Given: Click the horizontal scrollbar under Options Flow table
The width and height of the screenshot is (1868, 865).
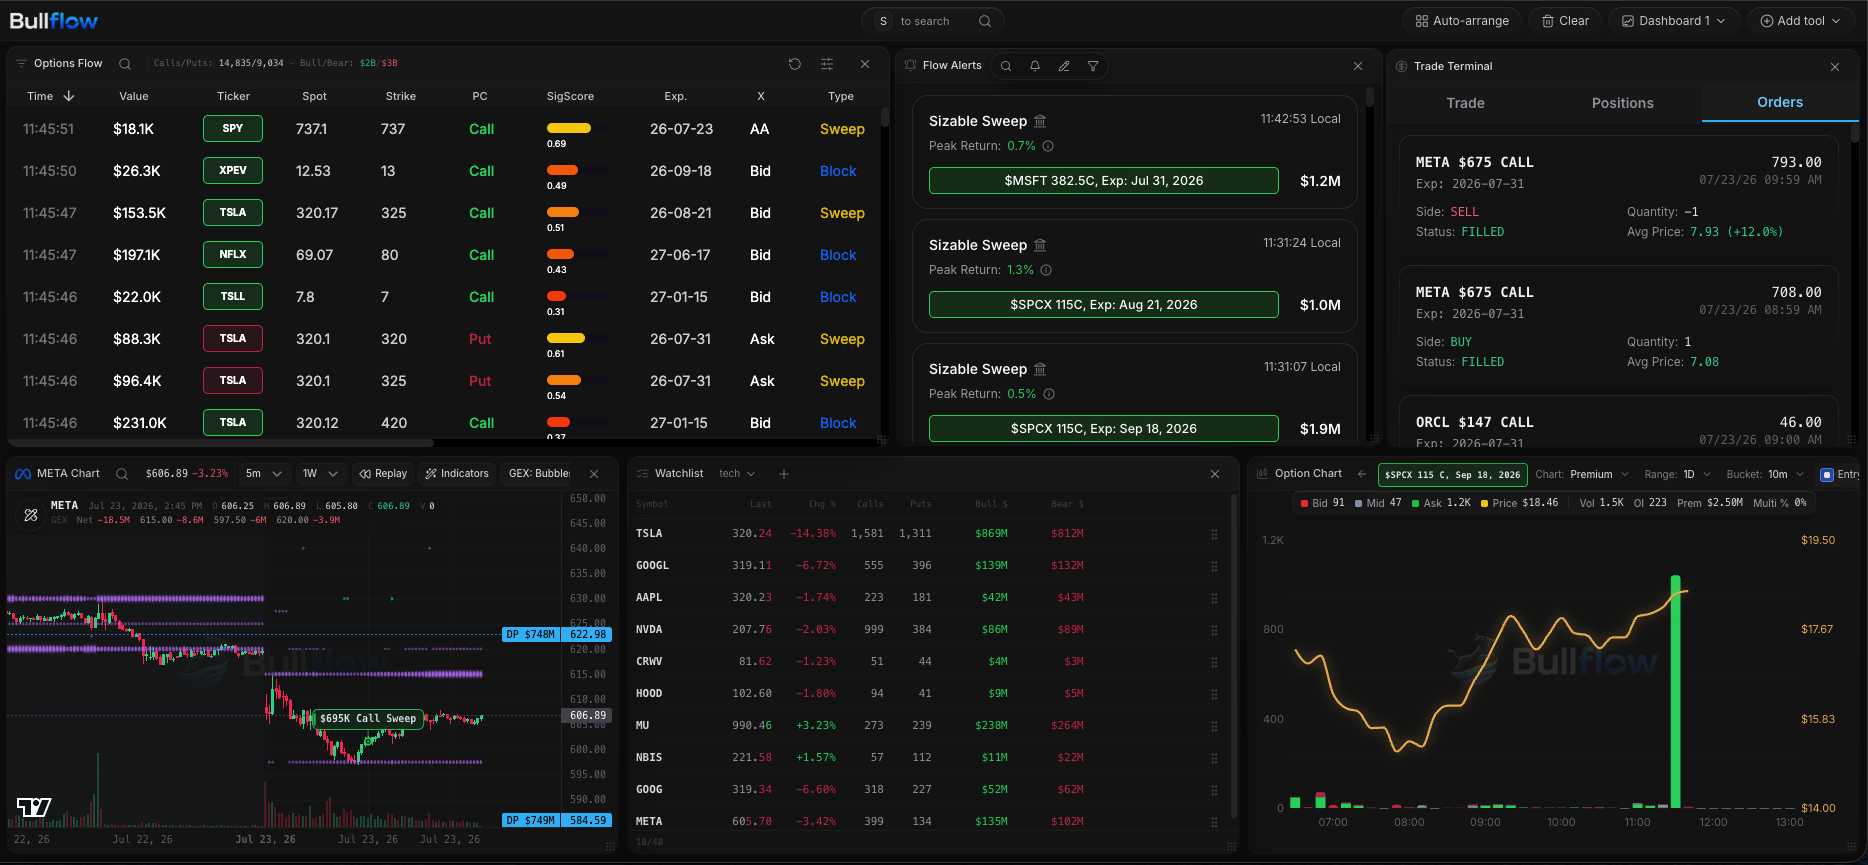Looking at the screenshot, I should pos(222,442).
